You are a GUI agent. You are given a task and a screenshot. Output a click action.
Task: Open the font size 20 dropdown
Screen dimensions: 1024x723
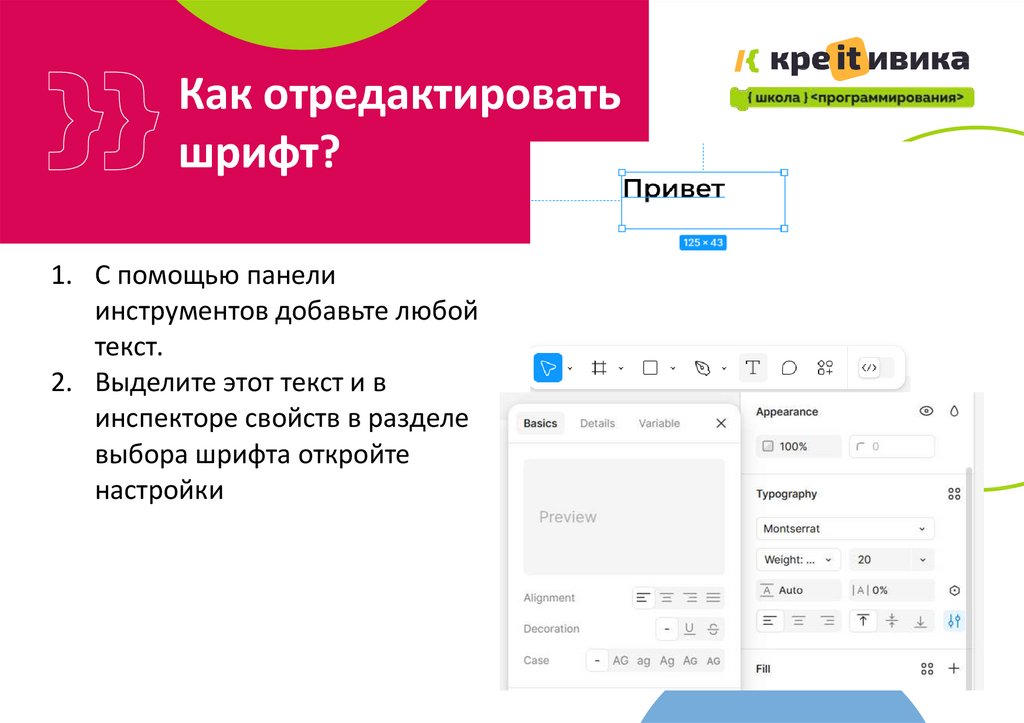click(x=890, y=558)
